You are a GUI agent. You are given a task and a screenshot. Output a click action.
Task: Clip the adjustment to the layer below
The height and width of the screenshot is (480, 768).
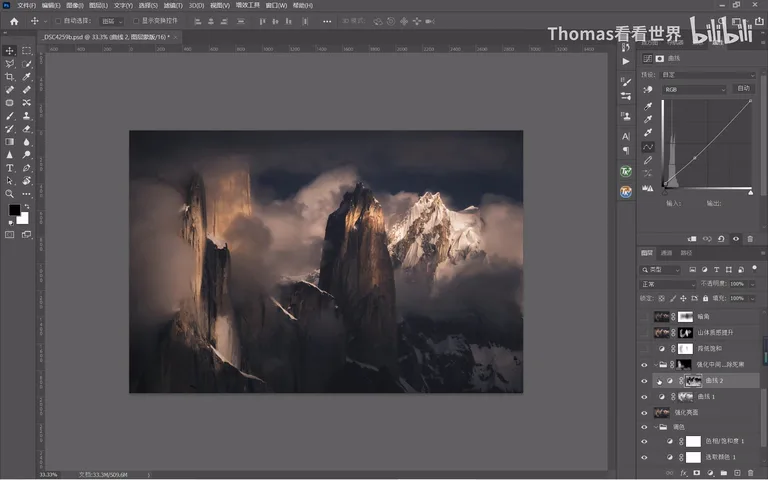(x=692, y=239)
